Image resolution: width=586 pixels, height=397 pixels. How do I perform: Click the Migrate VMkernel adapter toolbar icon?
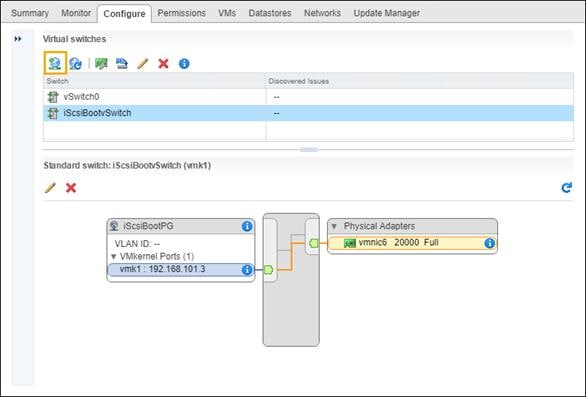tap(122, 64)
